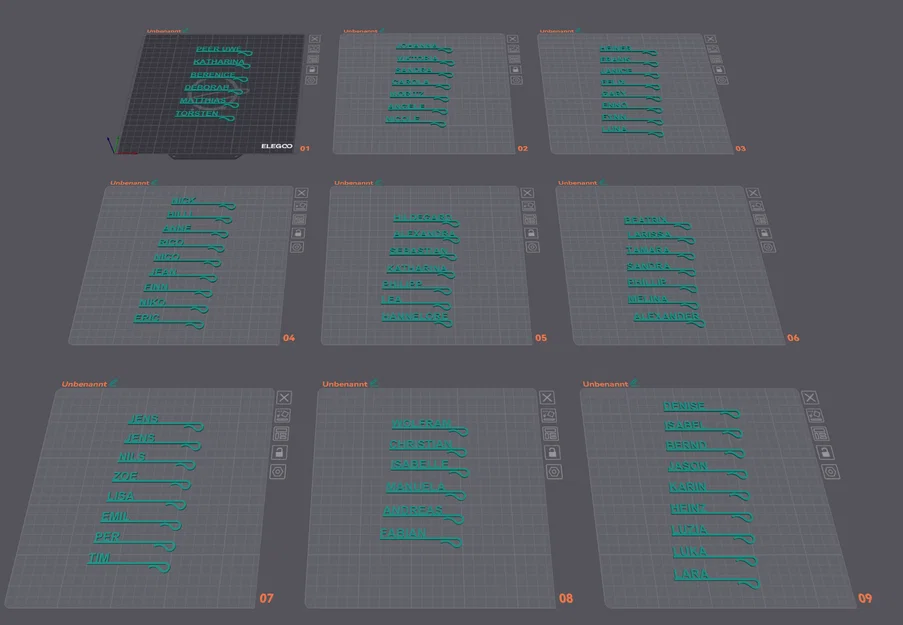Auto-orient objects on plate 07
The height and width of the screenshot is (625, 903).
(x=283, y=415)
